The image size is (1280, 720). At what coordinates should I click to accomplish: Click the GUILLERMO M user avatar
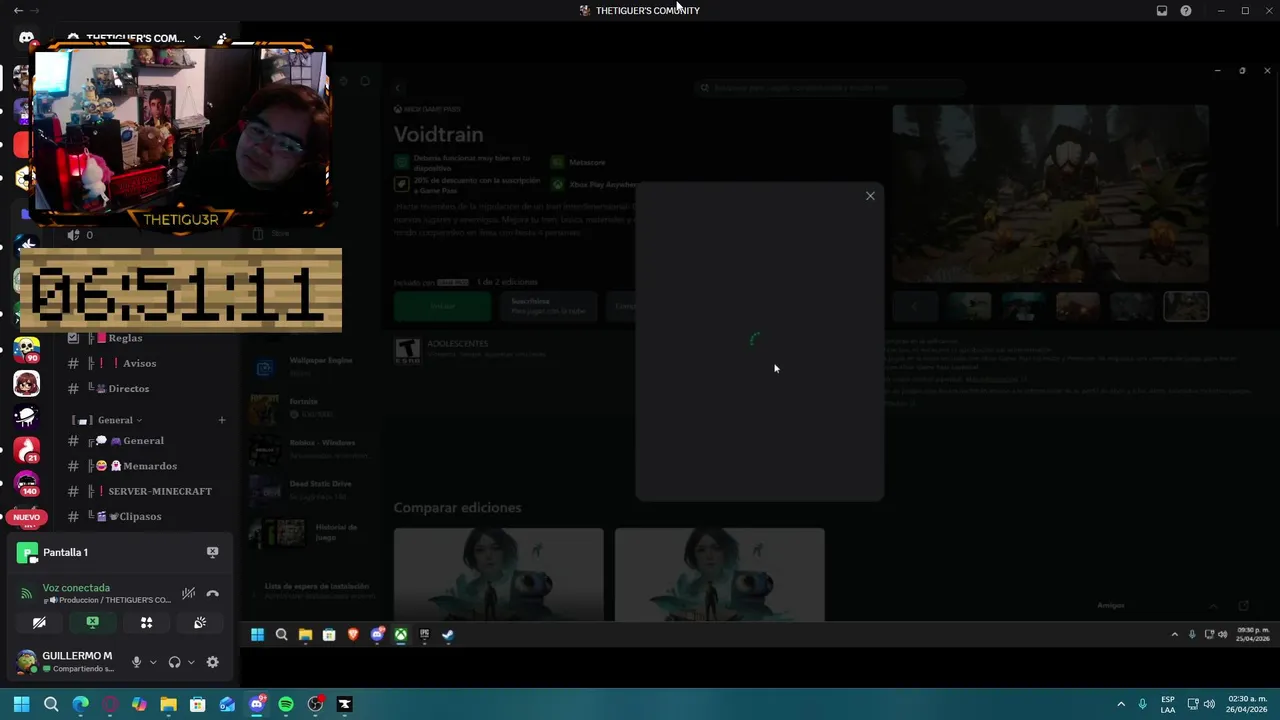pyautogui.click(x=27, y=661)
